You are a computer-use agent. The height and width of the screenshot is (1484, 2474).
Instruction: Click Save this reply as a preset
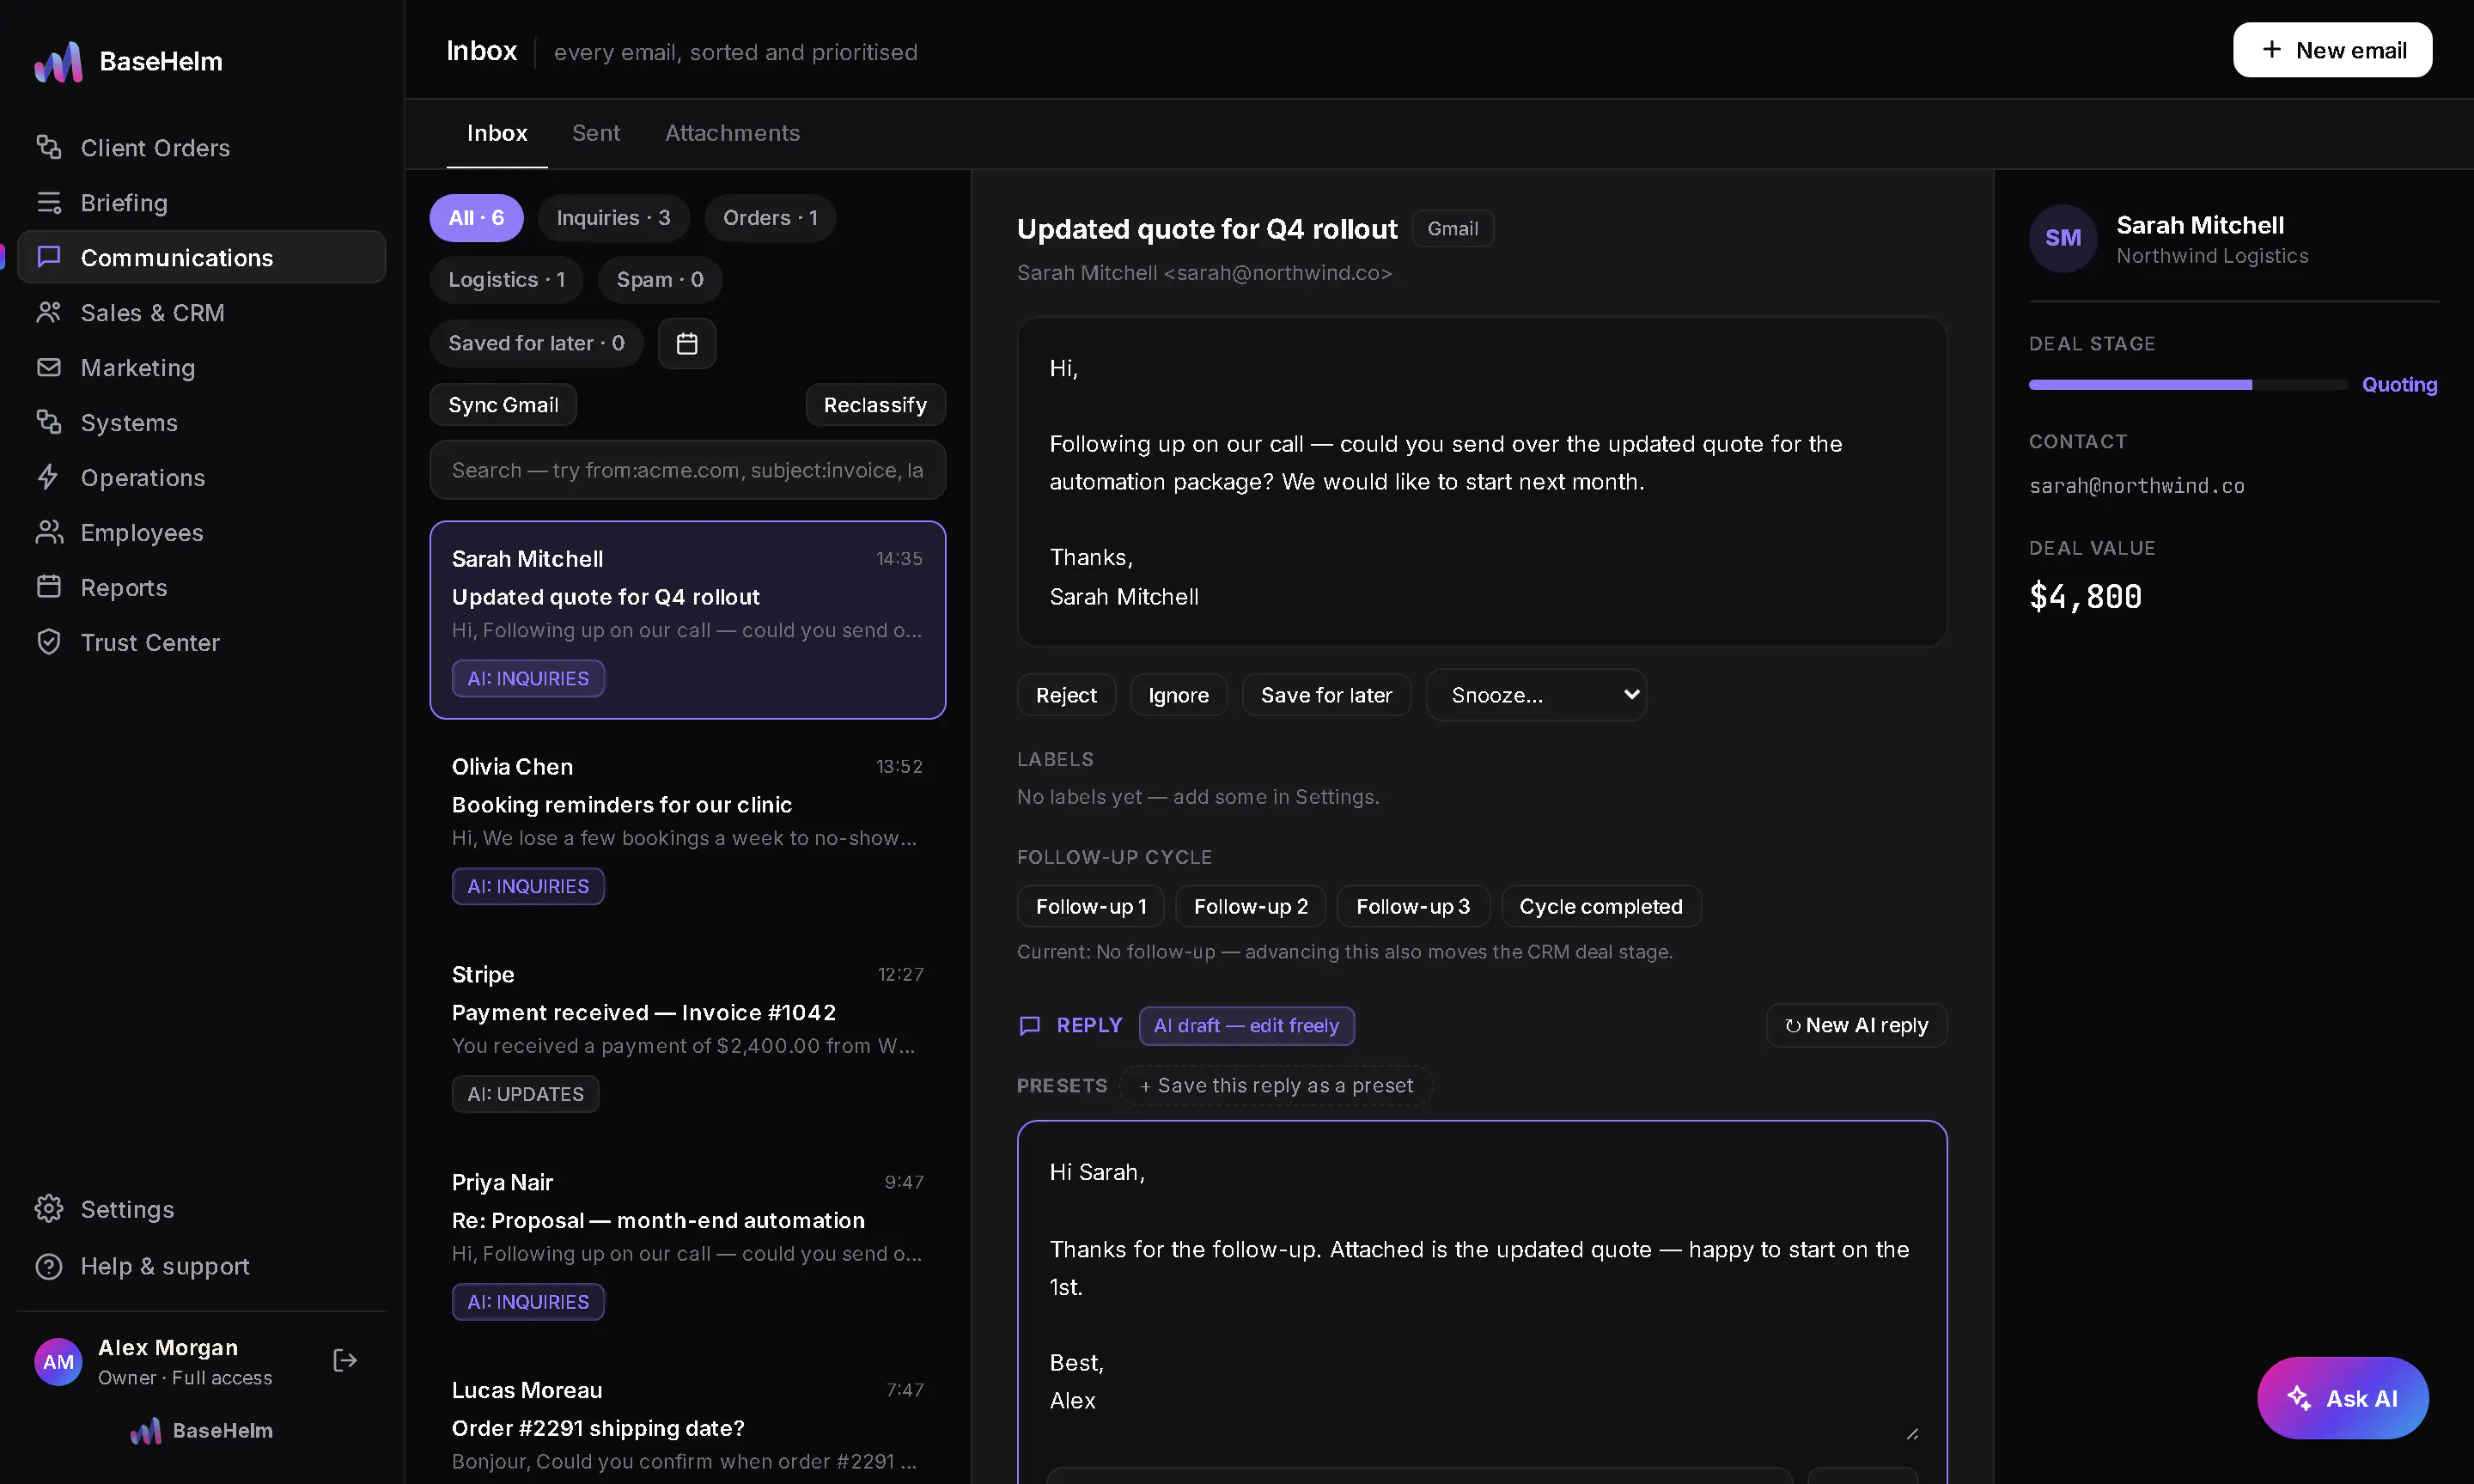1276,1085
